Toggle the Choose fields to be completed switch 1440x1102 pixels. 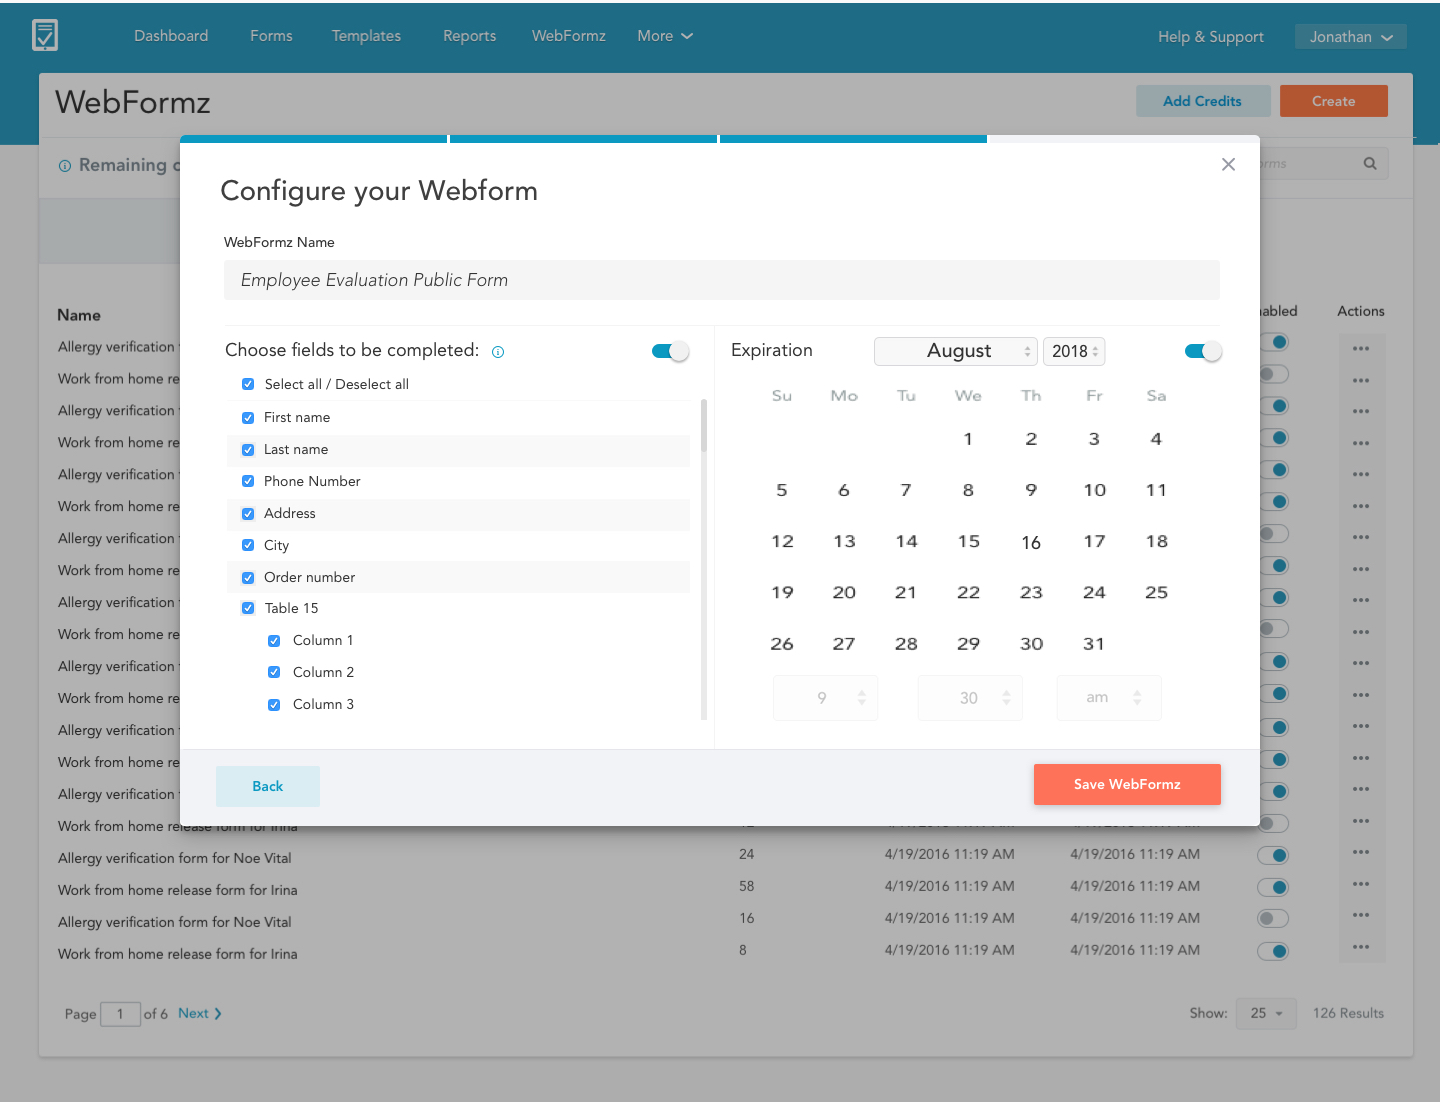tap(670, 351)
